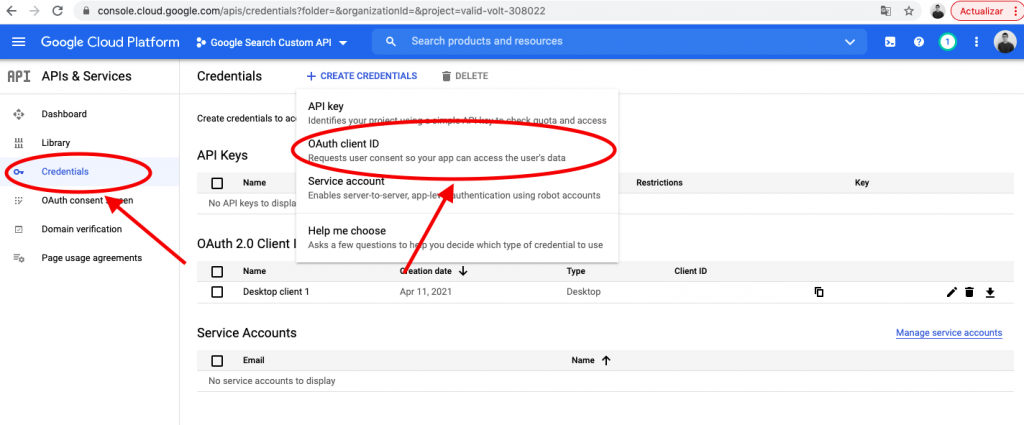Image resolution: width=1024 pixels, height=425 pixels.
Task: Open Dashboard in the sidebar
Action: coord(64,114)
